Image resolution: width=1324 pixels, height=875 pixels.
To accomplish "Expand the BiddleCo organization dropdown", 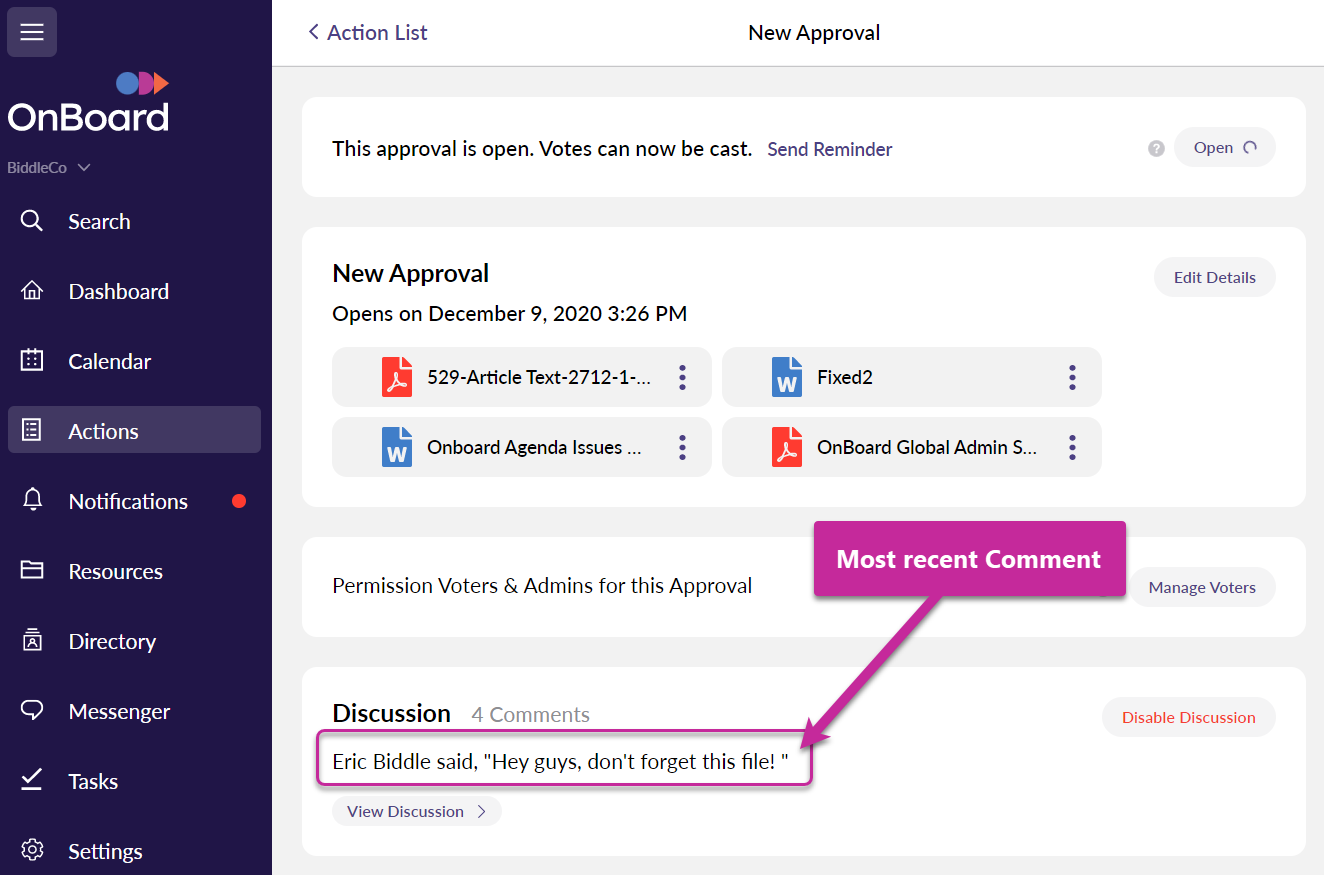I will [49, 168].
